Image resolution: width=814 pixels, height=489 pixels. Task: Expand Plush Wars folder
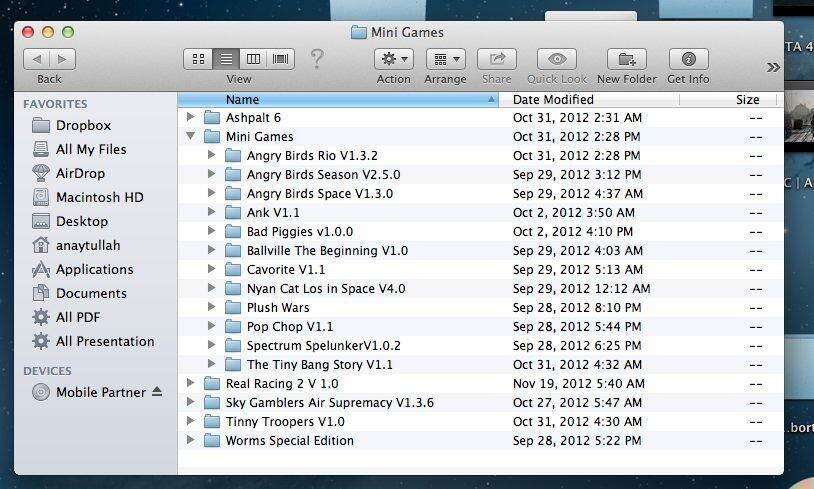click(211, 307)
